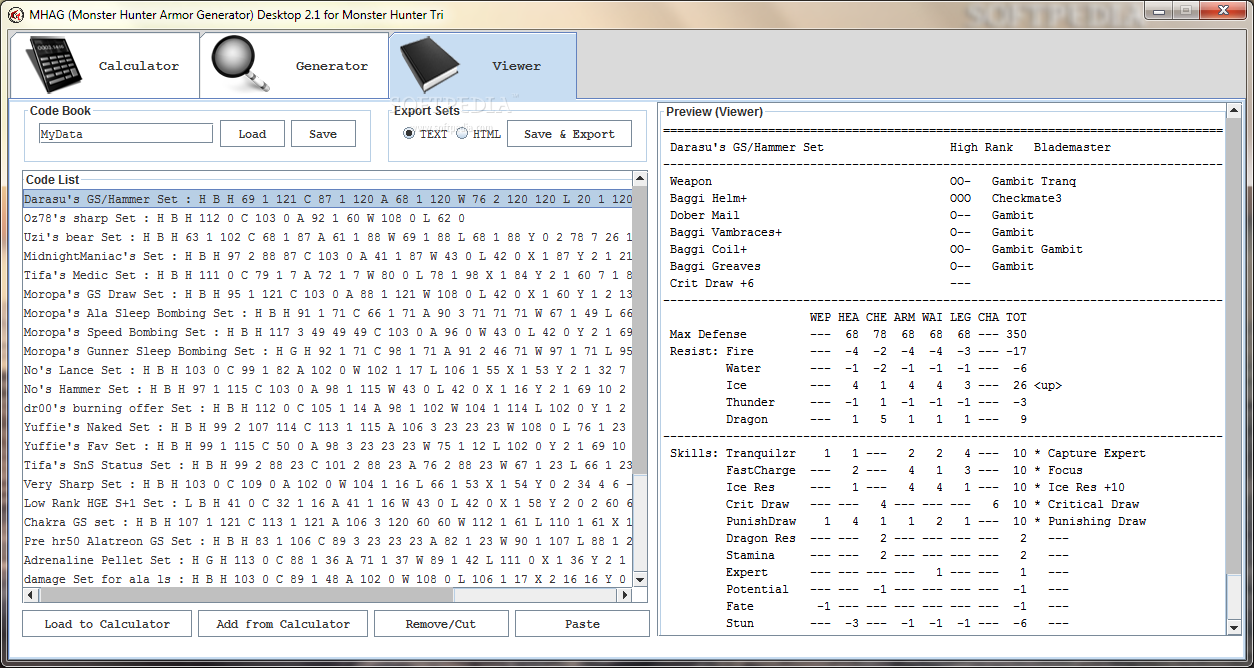This screenshot has width=1254, height=668.
Task: Select "Very Sharp Set" code row
Action: pos(328,484)
